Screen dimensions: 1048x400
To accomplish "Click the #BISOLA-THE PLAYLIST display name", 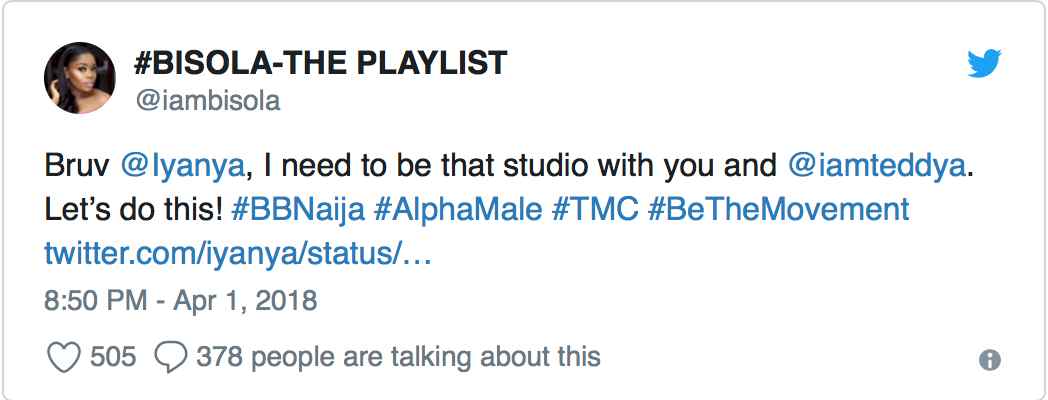I will pos(320,64).
